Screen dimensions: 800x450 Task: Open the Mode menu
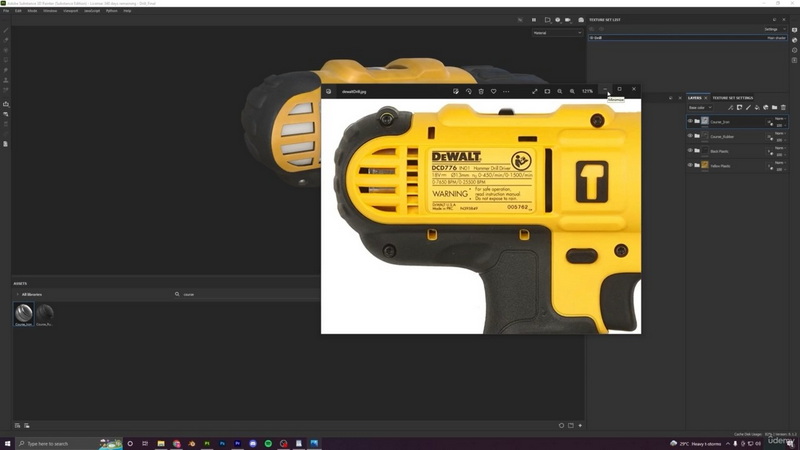tap(32, 11)
